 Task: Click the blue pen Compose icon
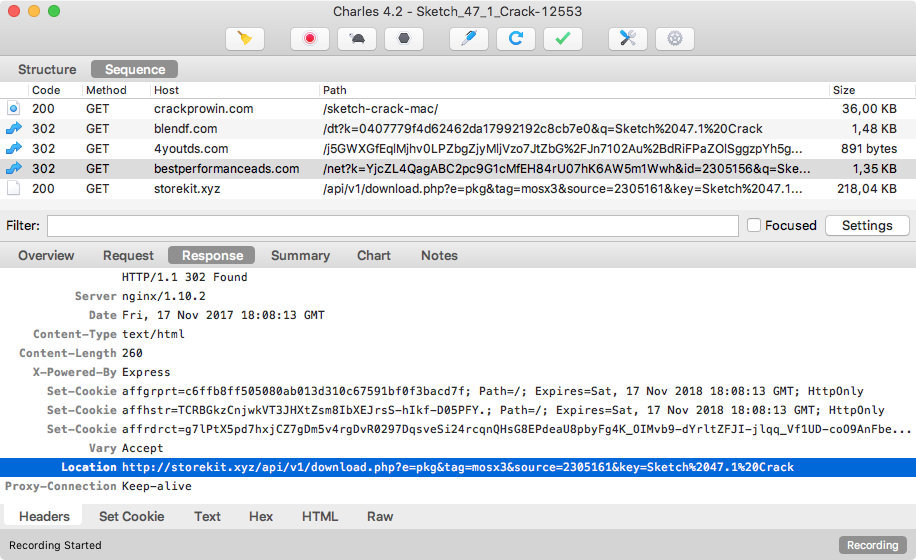pos(469,39)
